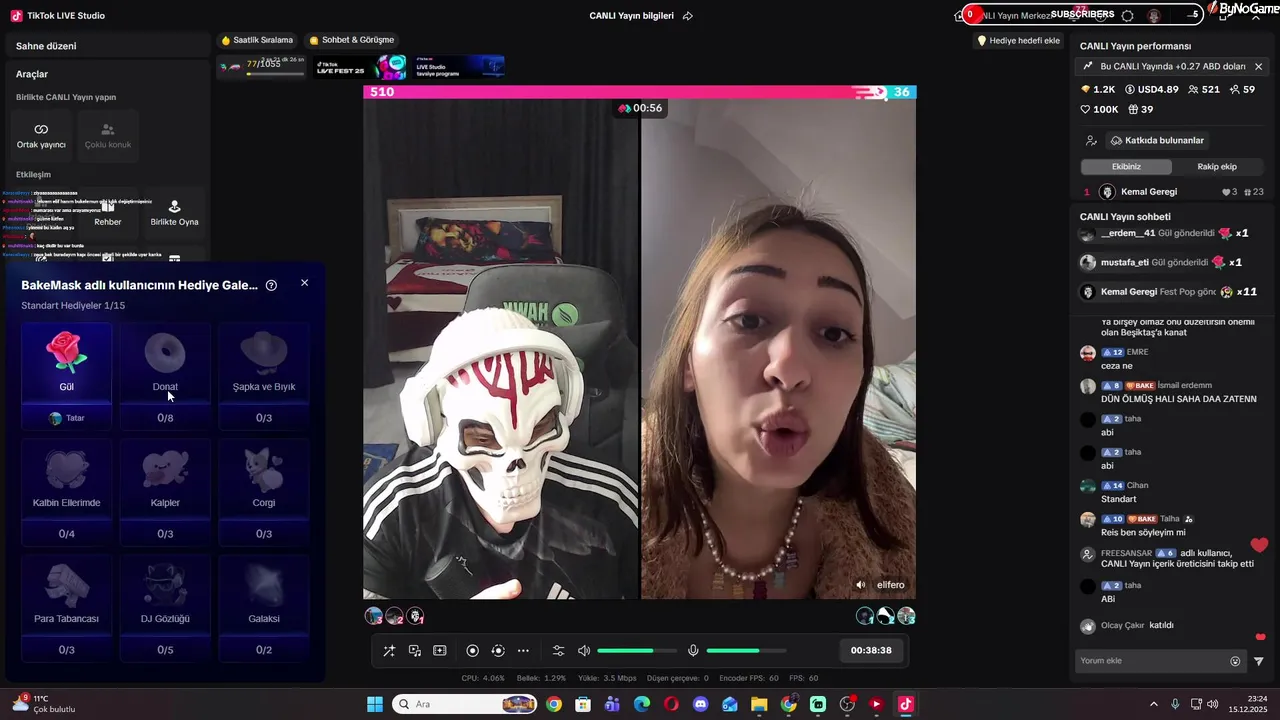Open chat filter icon near comment box
The height and width of the screenshot is (720, 1280).
(1259, 661)
